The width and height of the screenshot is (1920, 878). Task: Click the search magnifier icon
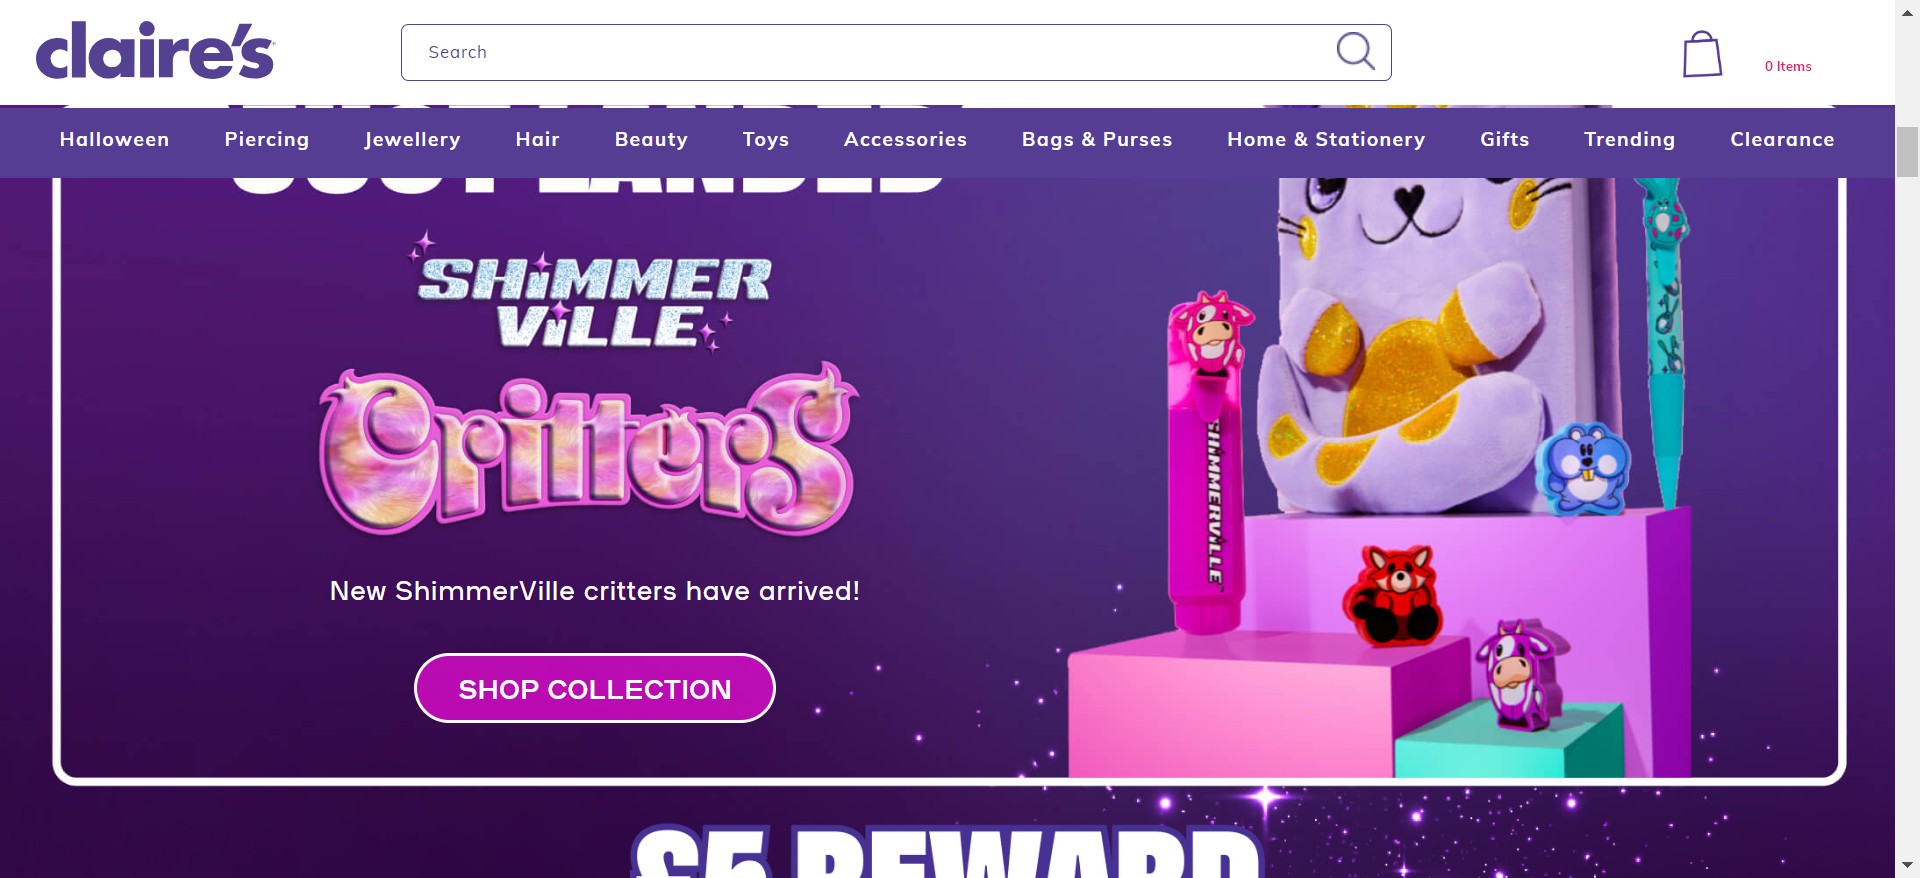[1356, 51]
